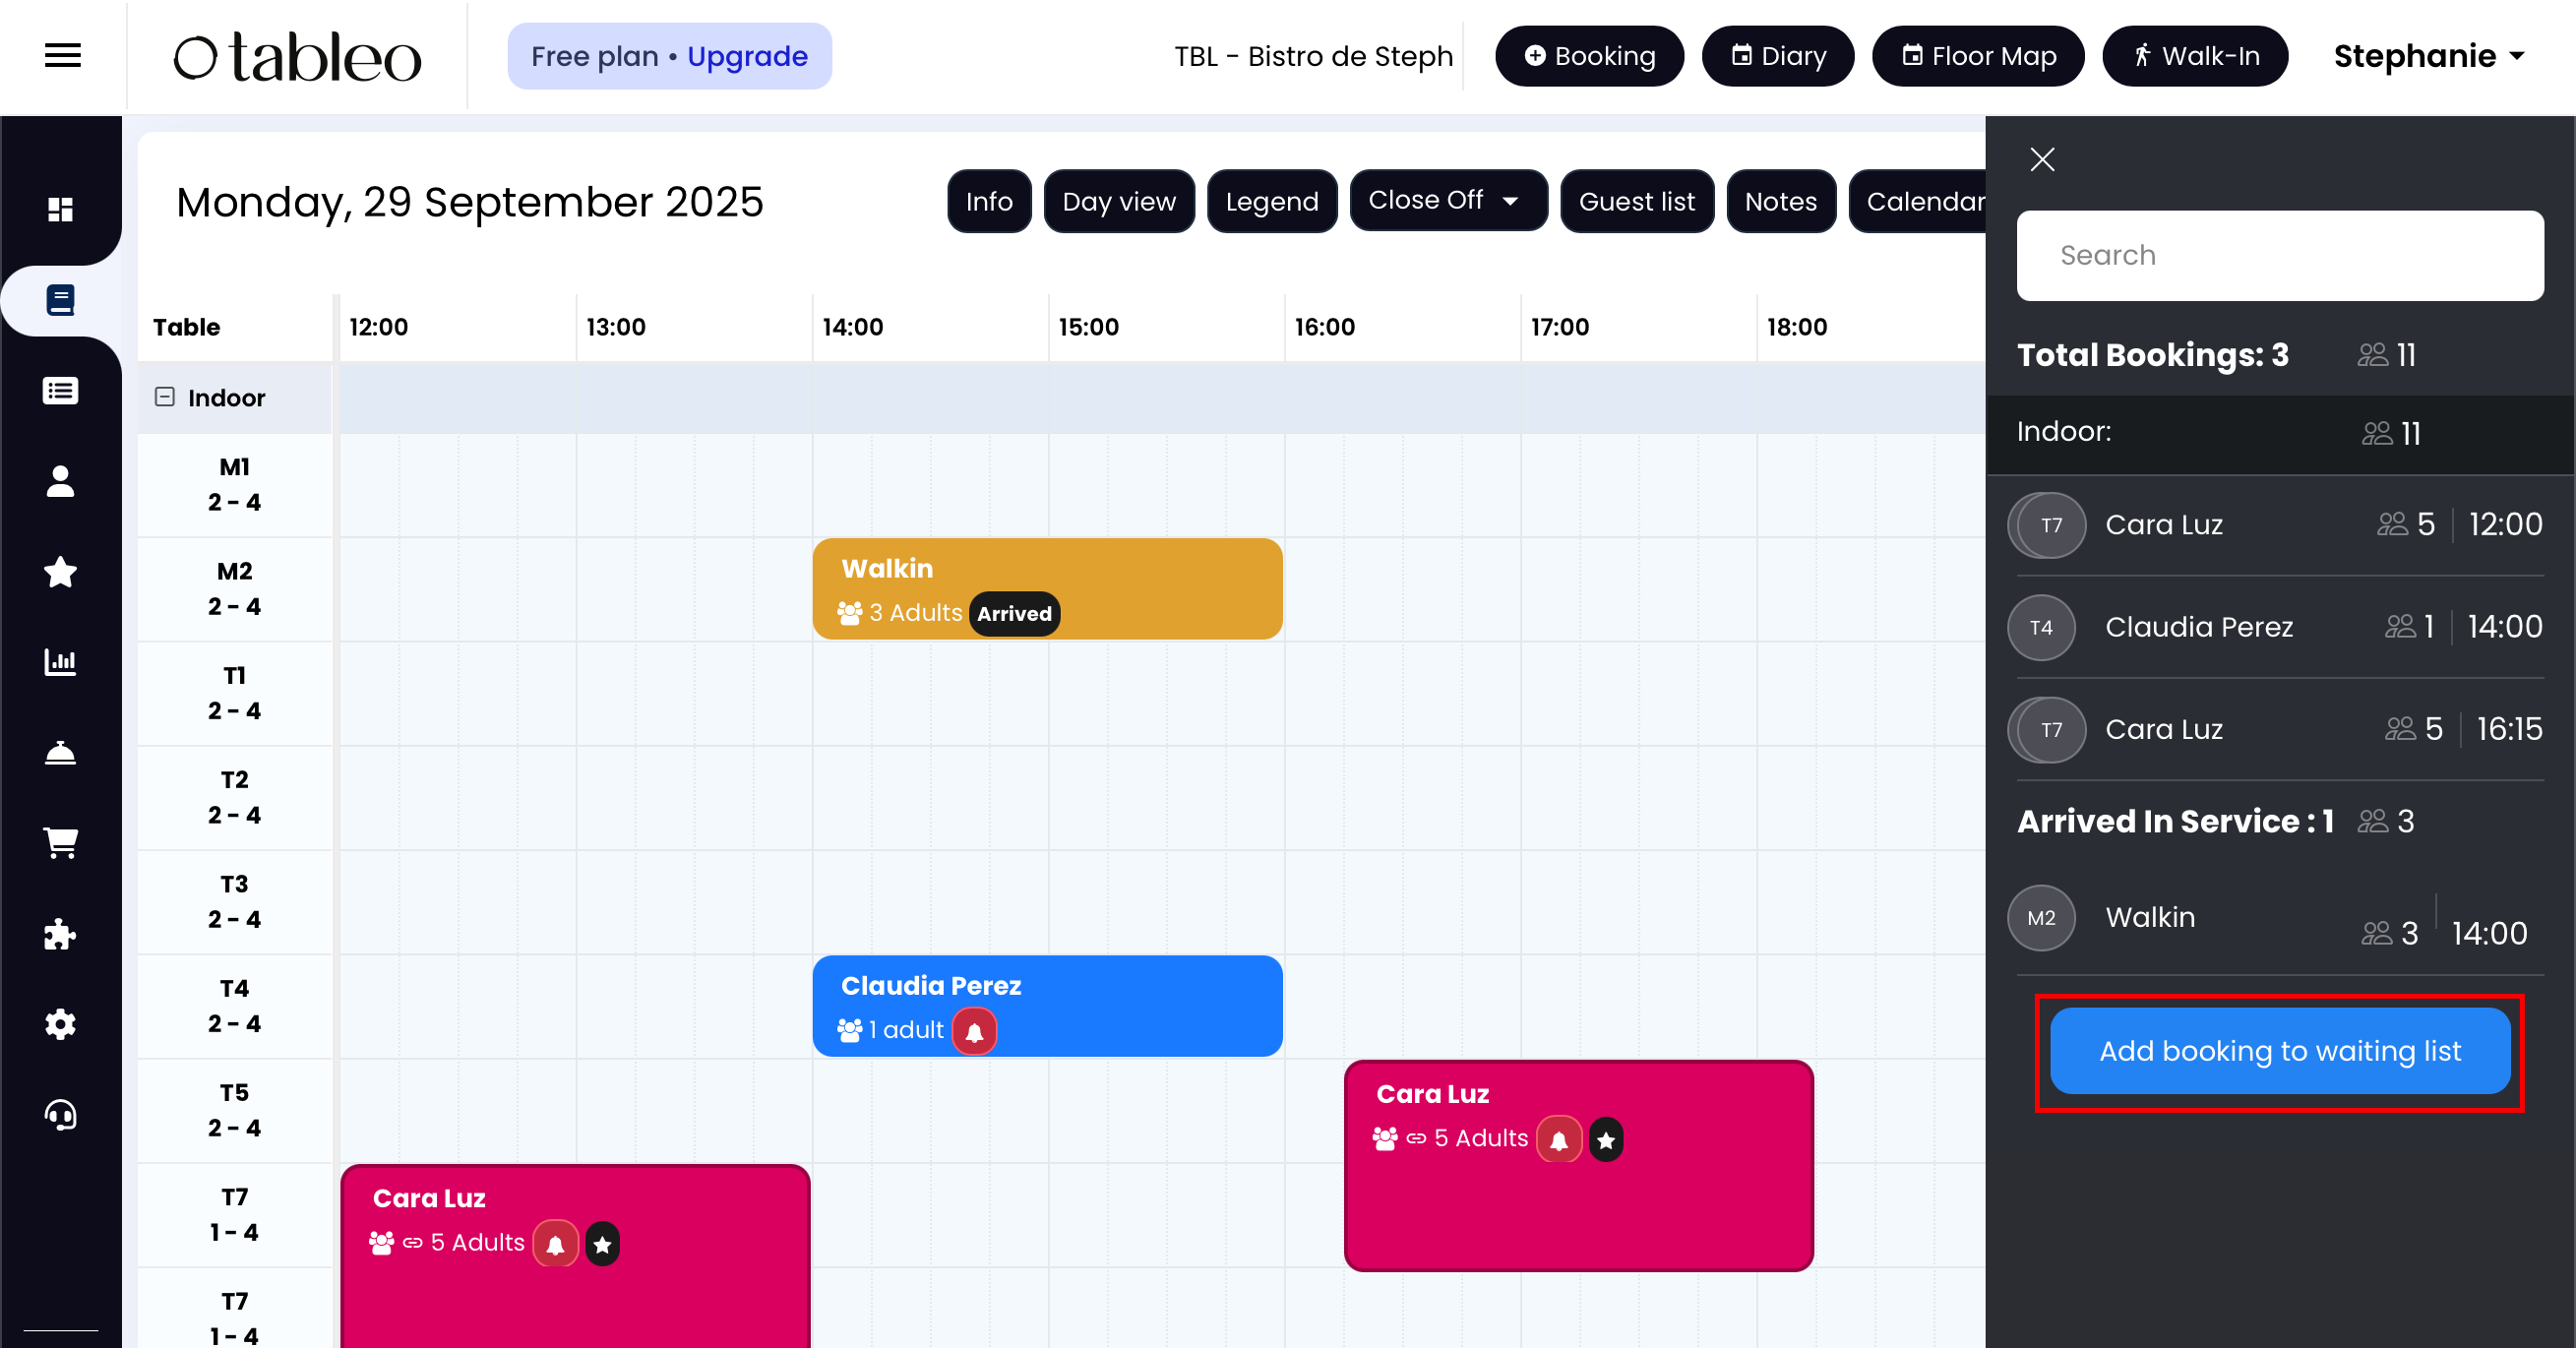Click the Search input field
Image resolution: width=2576 pixels, height=1348 pixels.
click(2279, 255)
